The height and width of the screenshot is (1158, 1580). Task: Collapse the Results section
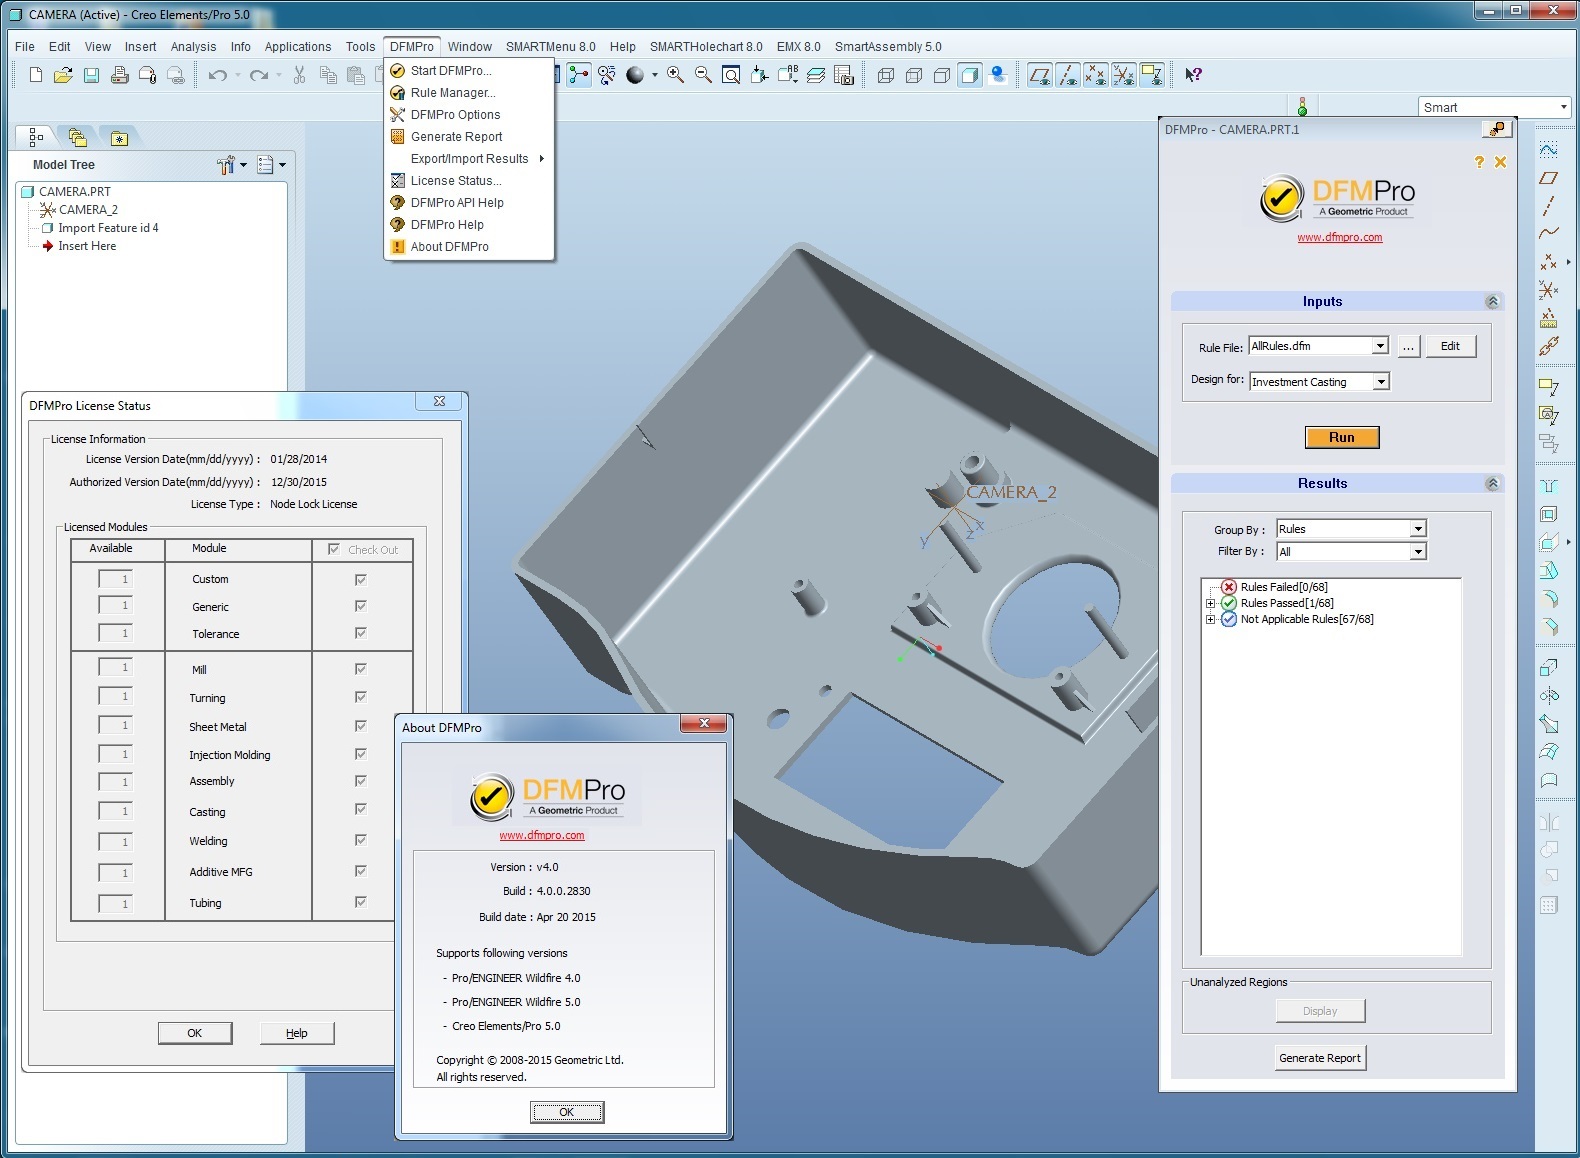click(x=1492, y=484)
